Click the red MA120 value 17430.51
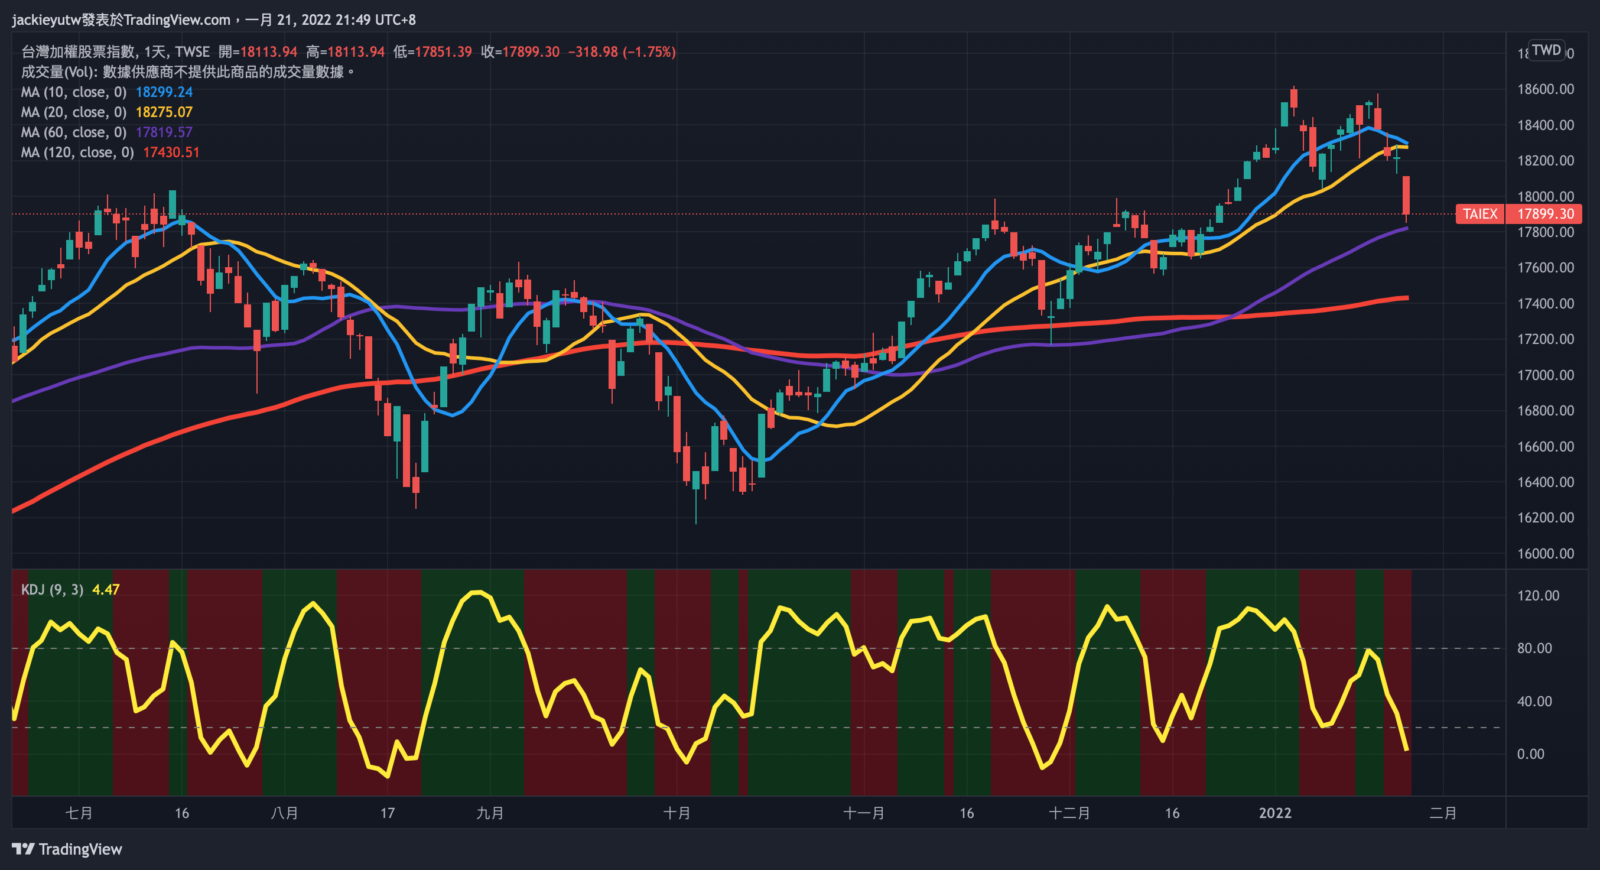This screenshot has width=1600, height=870. point(171,152)
